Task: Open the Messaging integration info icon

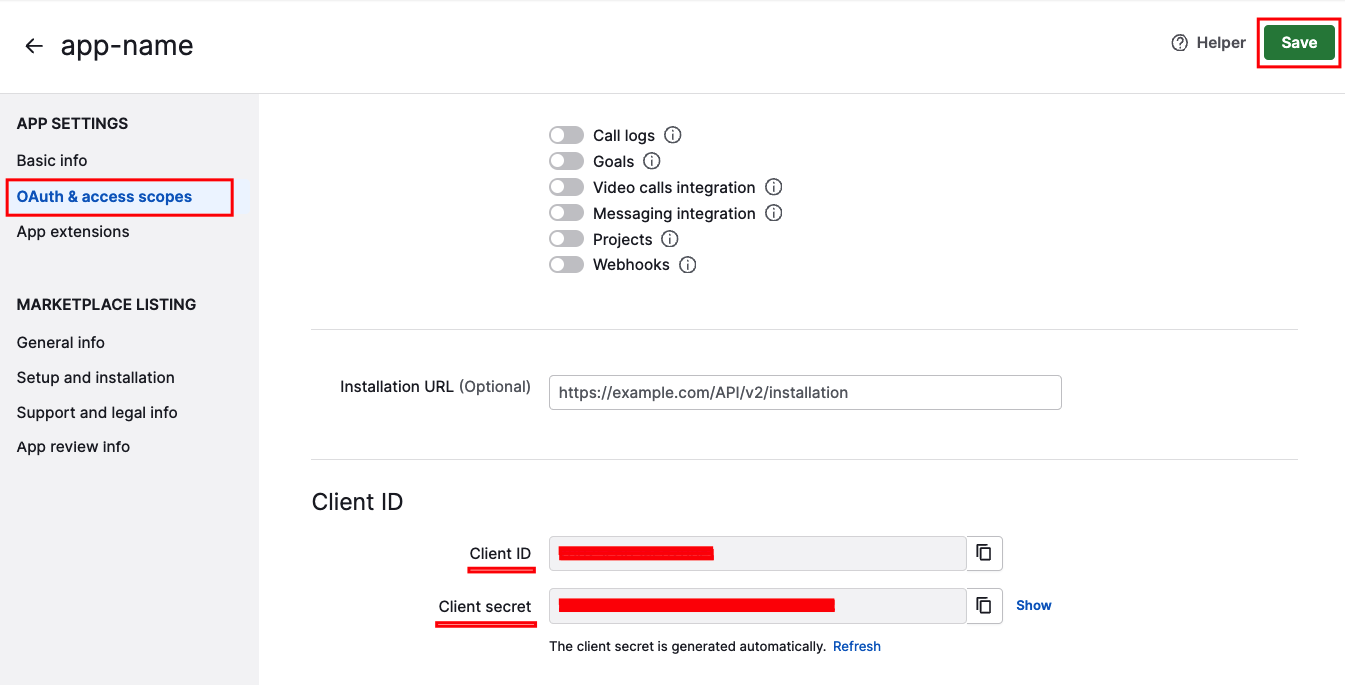Action: tap(772, 213)
